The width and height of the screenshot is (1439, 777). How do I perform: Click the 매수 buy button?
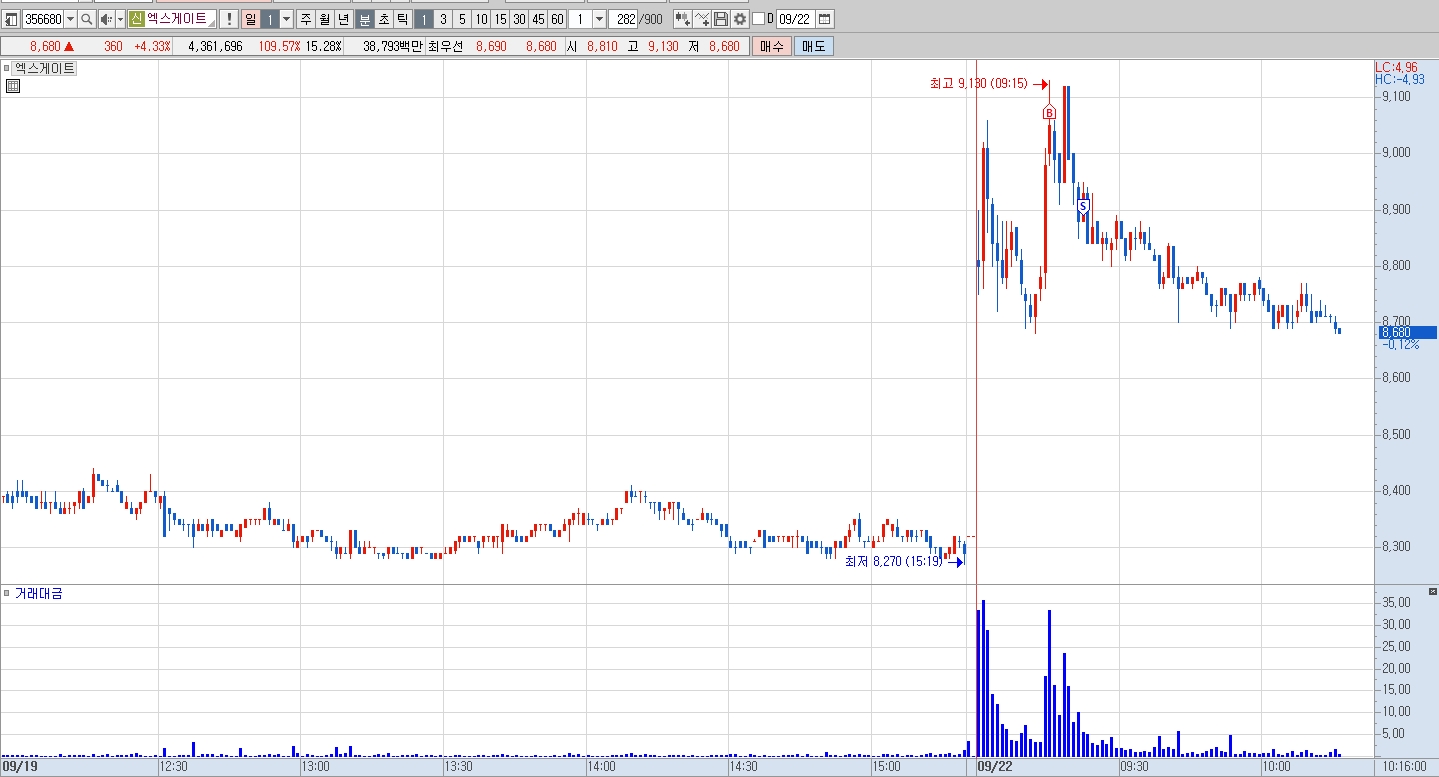pyautogui.click(x=772, y=46)
